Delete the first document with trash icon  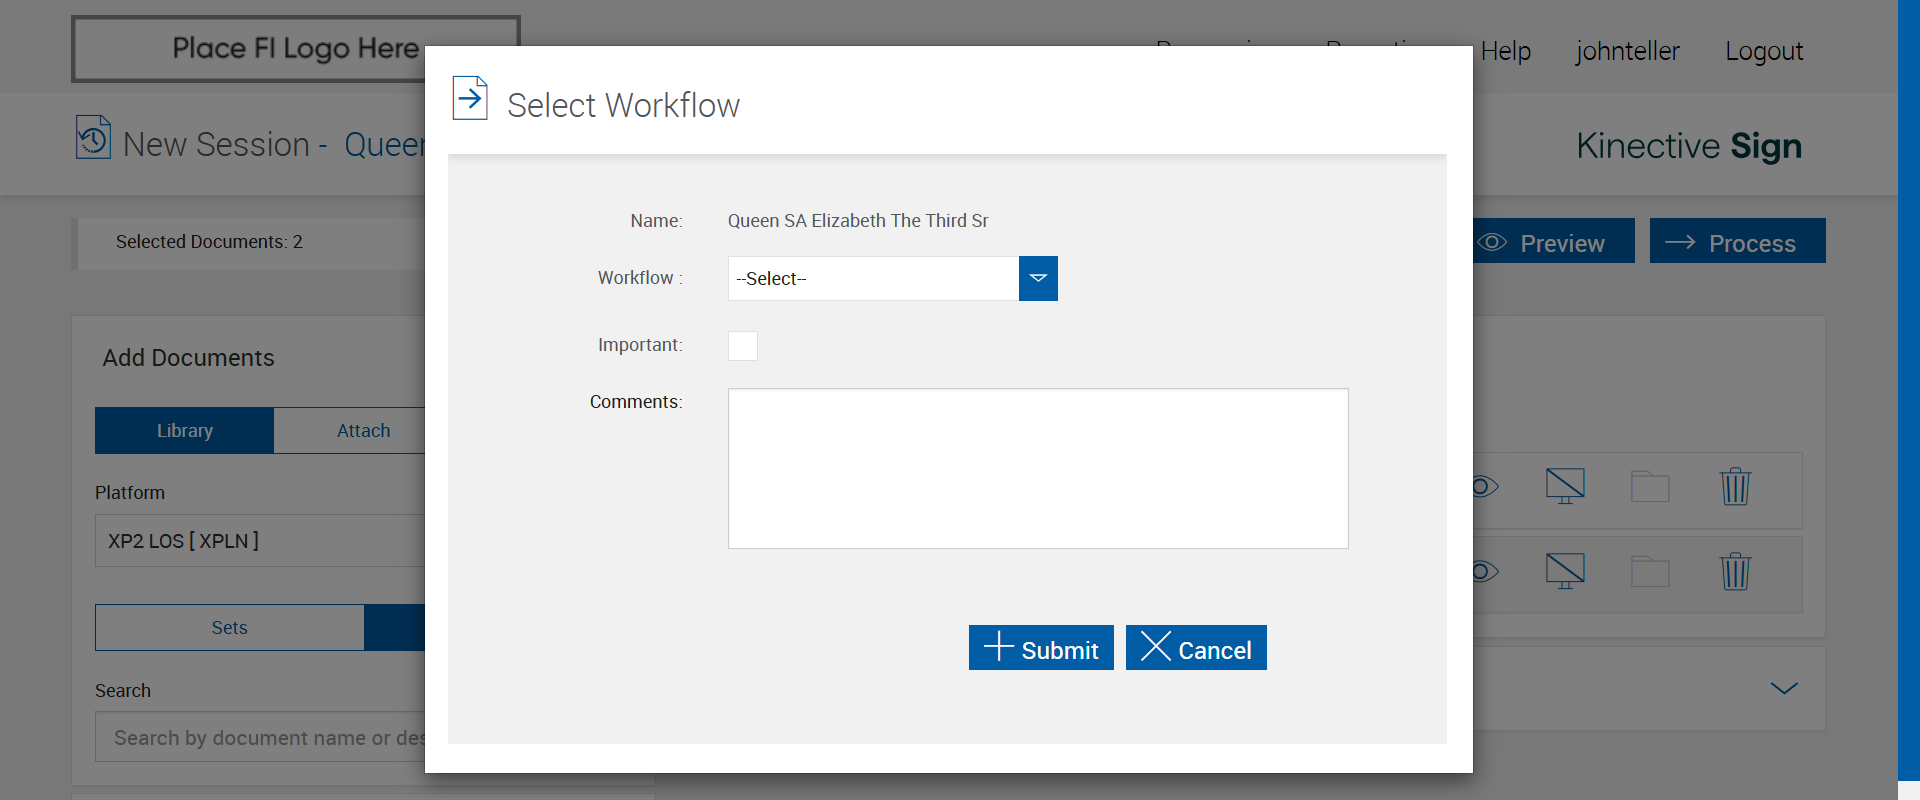(1735, 487)
